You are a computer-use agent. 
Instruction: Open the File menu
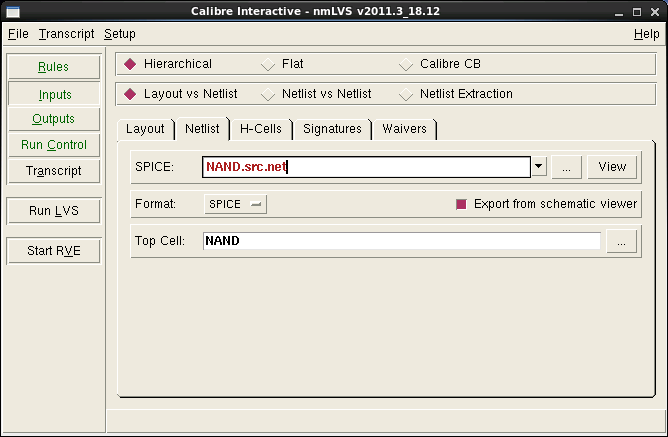[x=18, y=34]
